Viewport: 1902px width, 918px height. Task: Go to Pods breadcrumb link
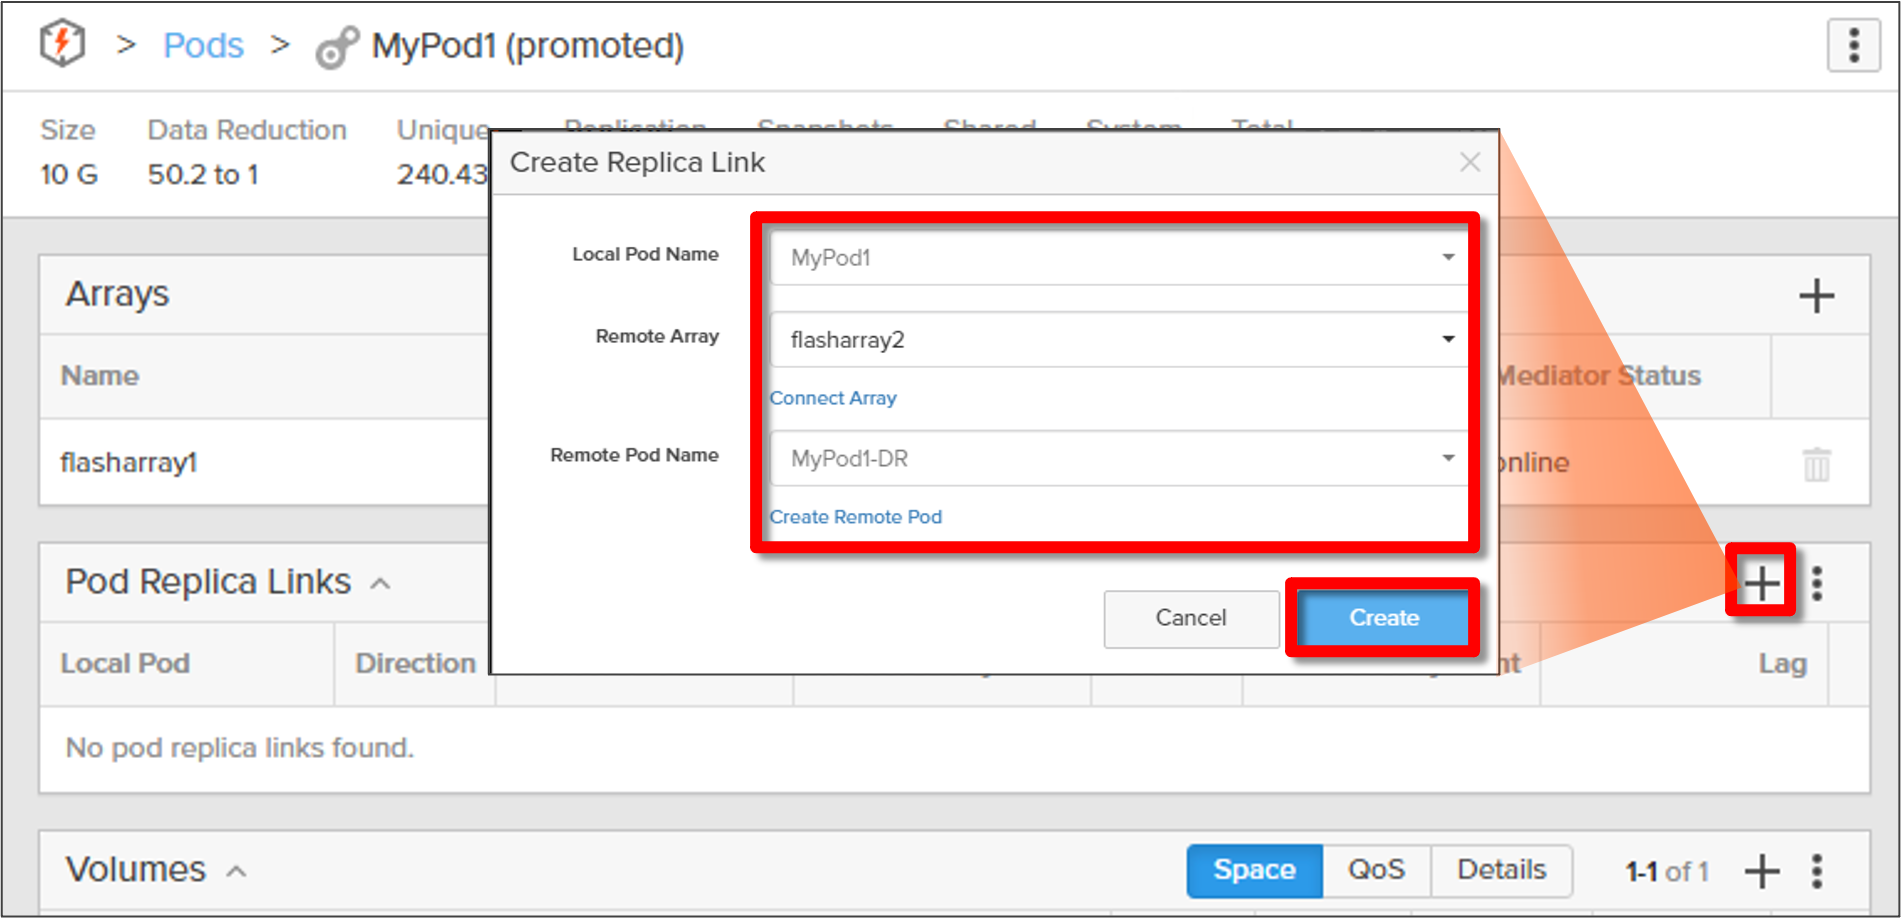203,45
